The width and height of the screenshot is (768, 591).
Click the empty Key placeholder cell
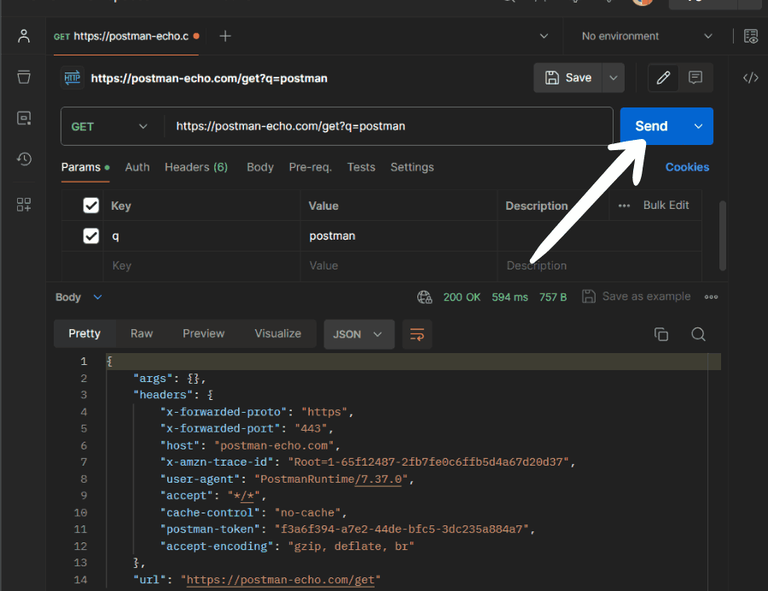(202, 266)
